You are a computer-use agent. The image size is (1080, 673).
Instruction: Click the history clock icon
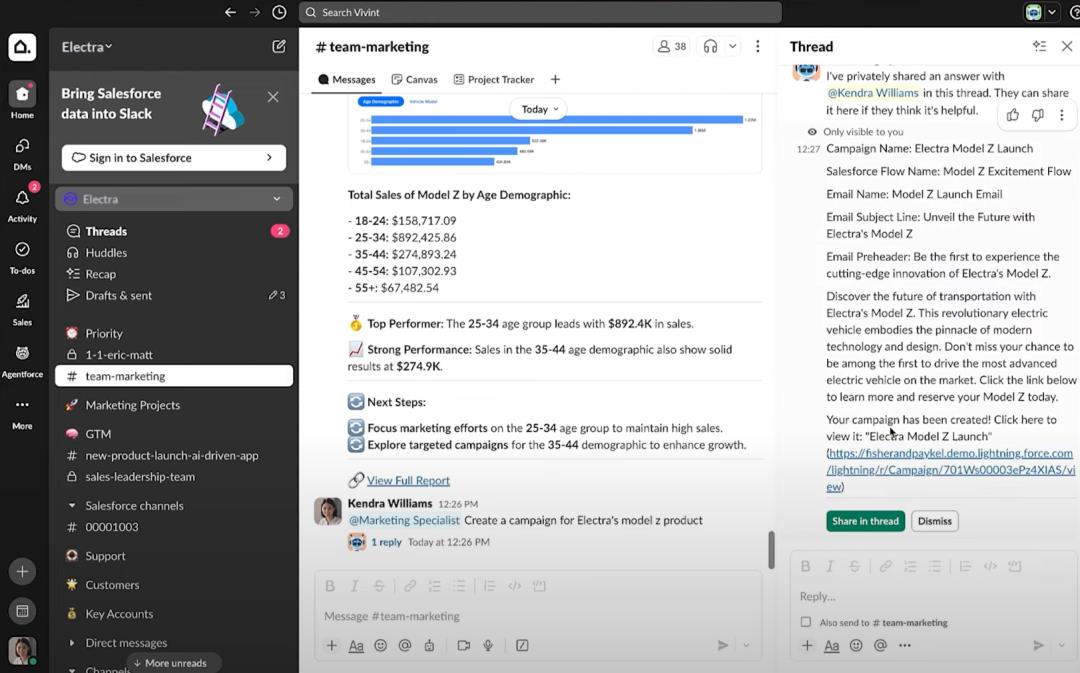(x=279, y=12)
